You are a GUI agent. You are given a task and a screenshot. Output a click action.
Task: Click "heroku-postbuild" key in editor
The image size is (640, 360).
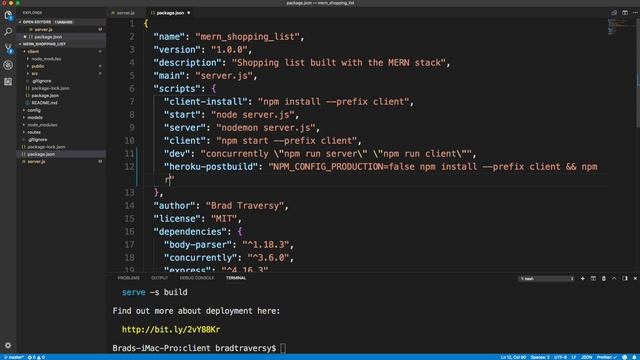(211, 167)
